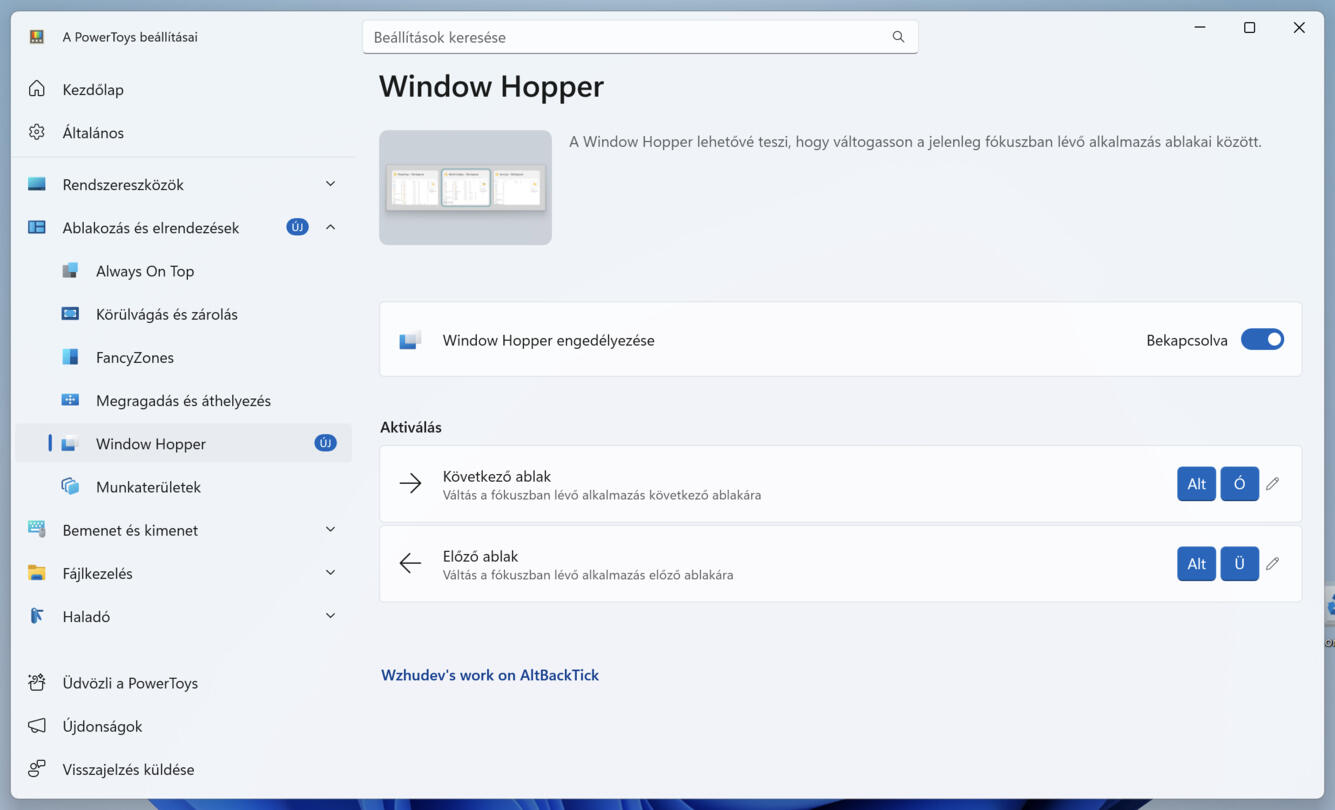Focus the Beállítások keresése search field

coord(640,37)
